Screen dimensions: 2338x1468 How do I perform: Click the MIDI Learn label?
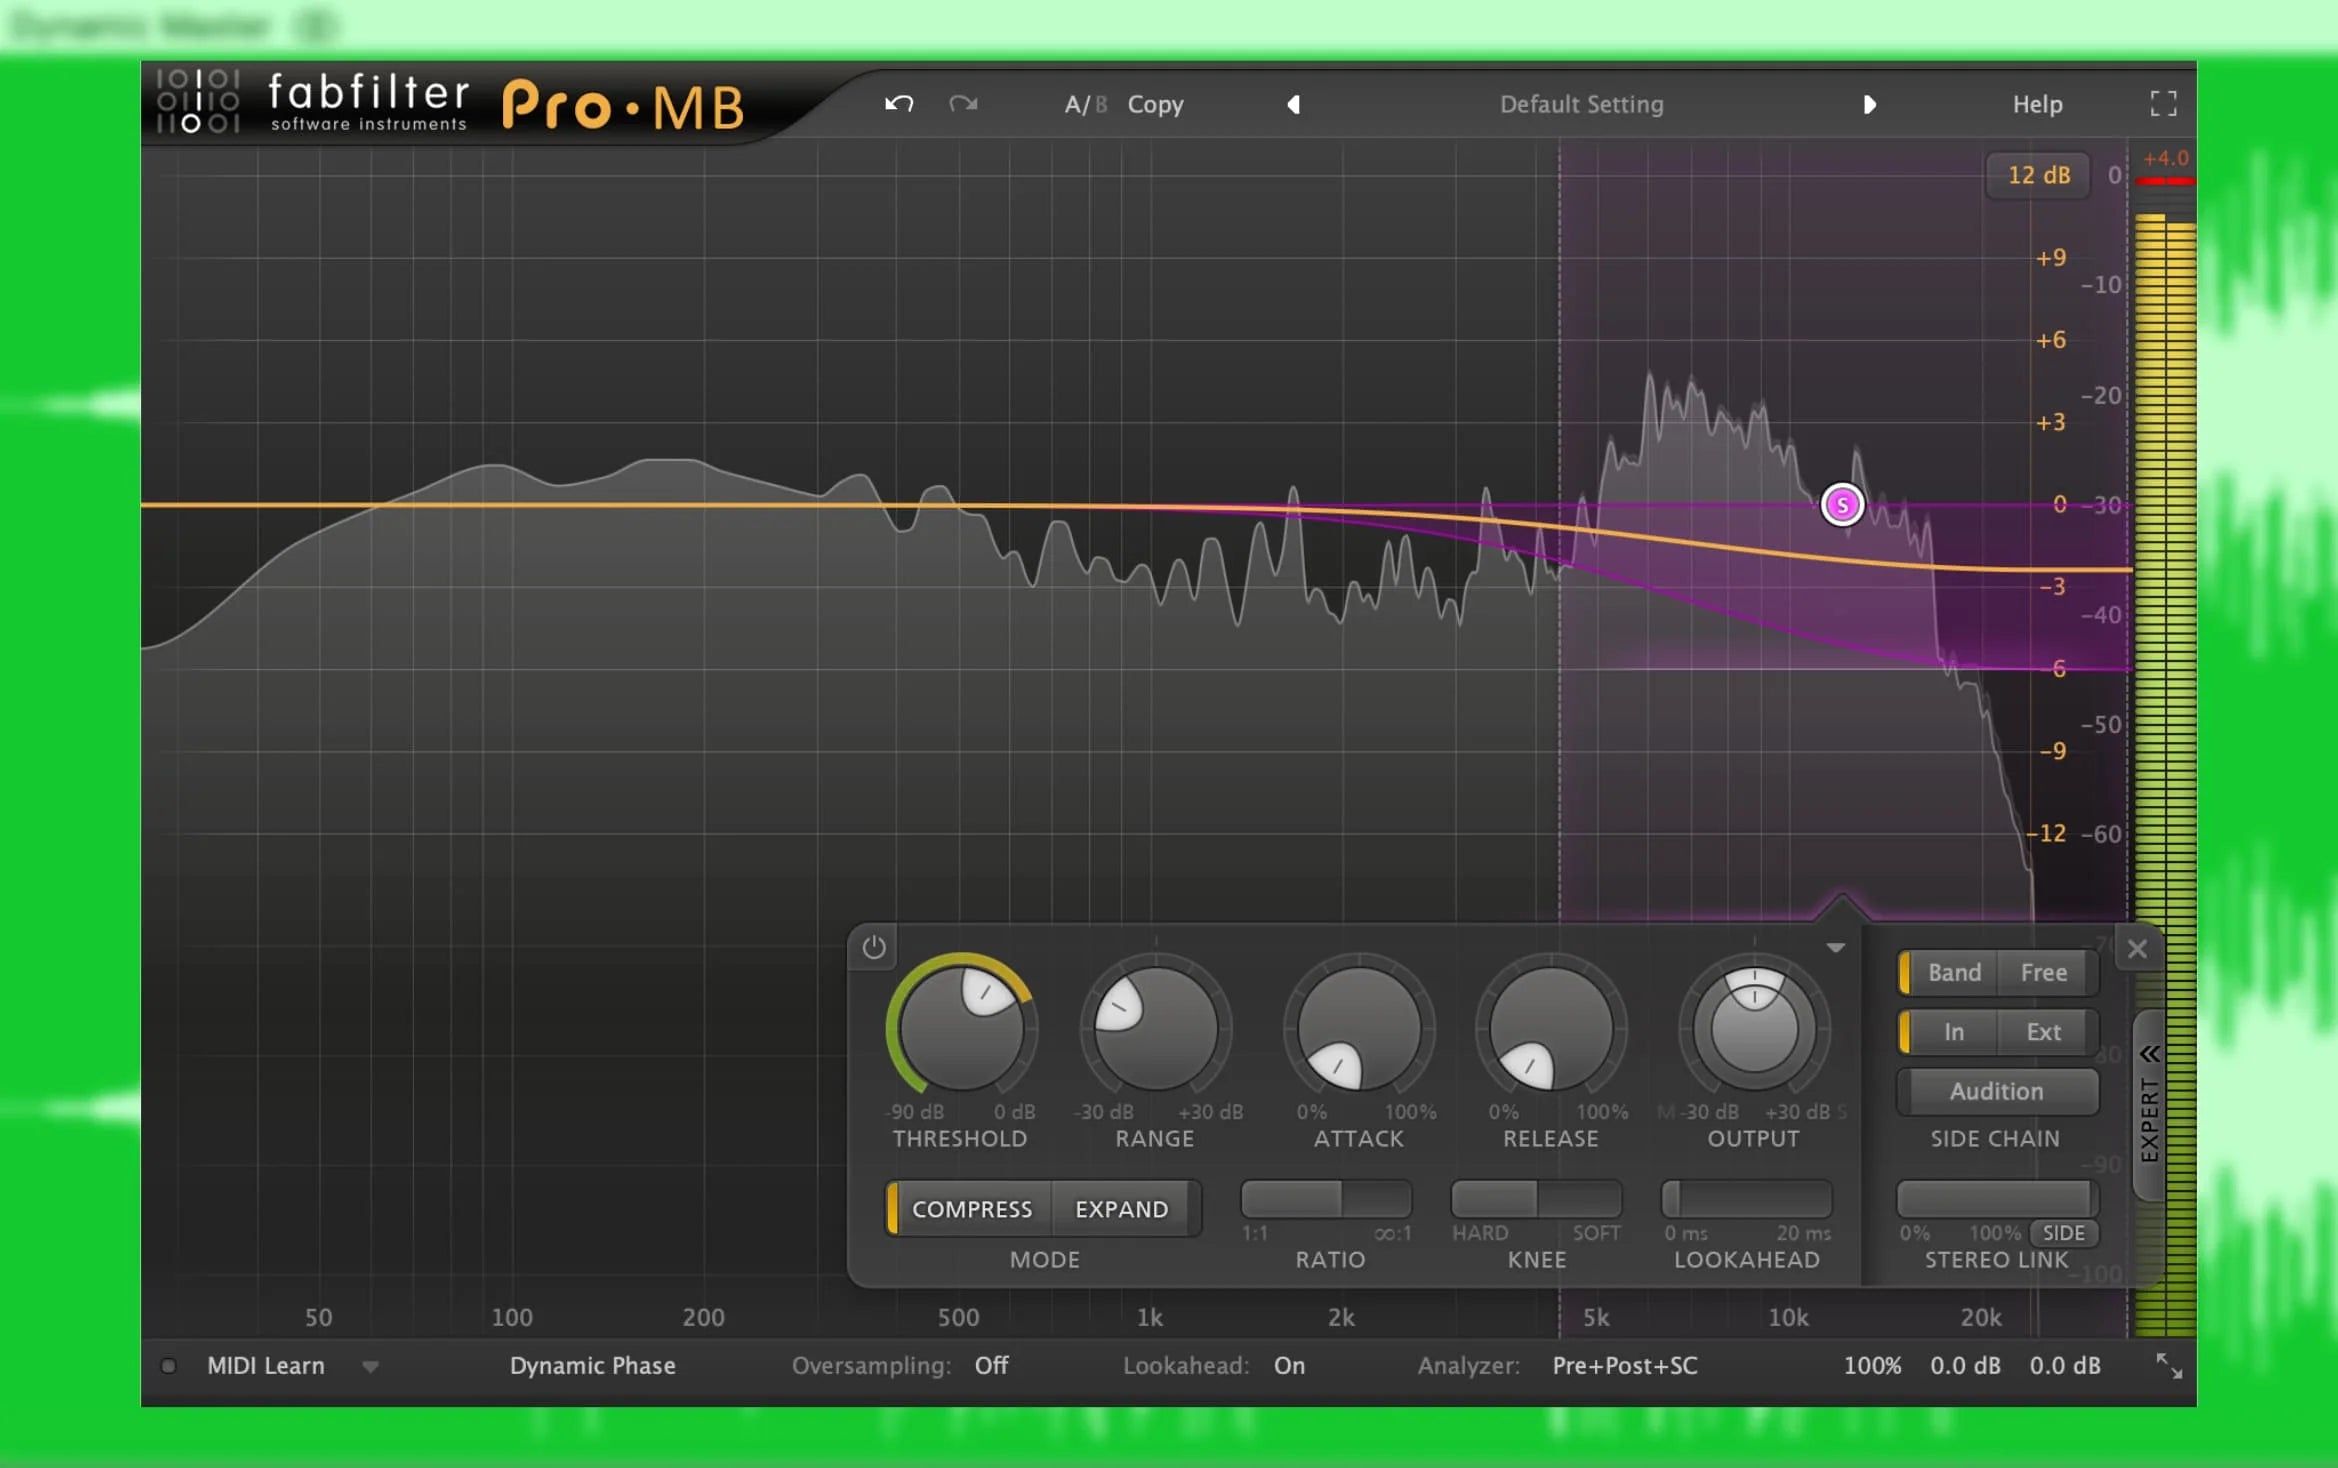[265, 1366]
